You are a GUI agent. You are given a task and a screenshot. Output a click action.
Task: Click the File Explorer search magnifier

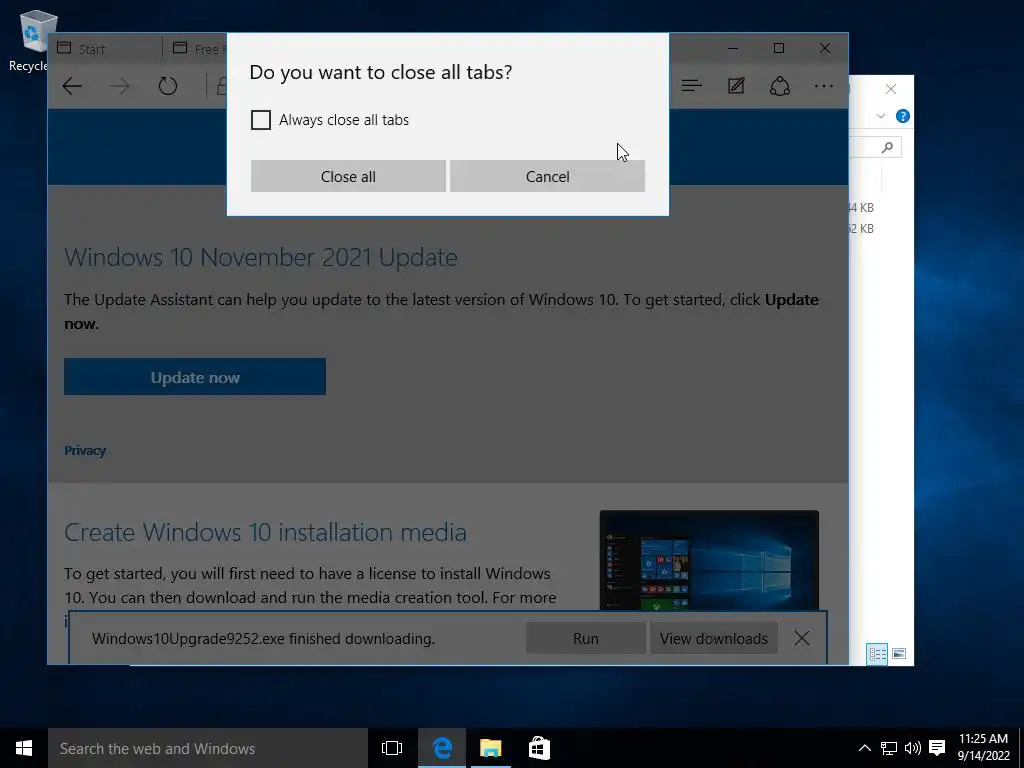pos(887,148)
